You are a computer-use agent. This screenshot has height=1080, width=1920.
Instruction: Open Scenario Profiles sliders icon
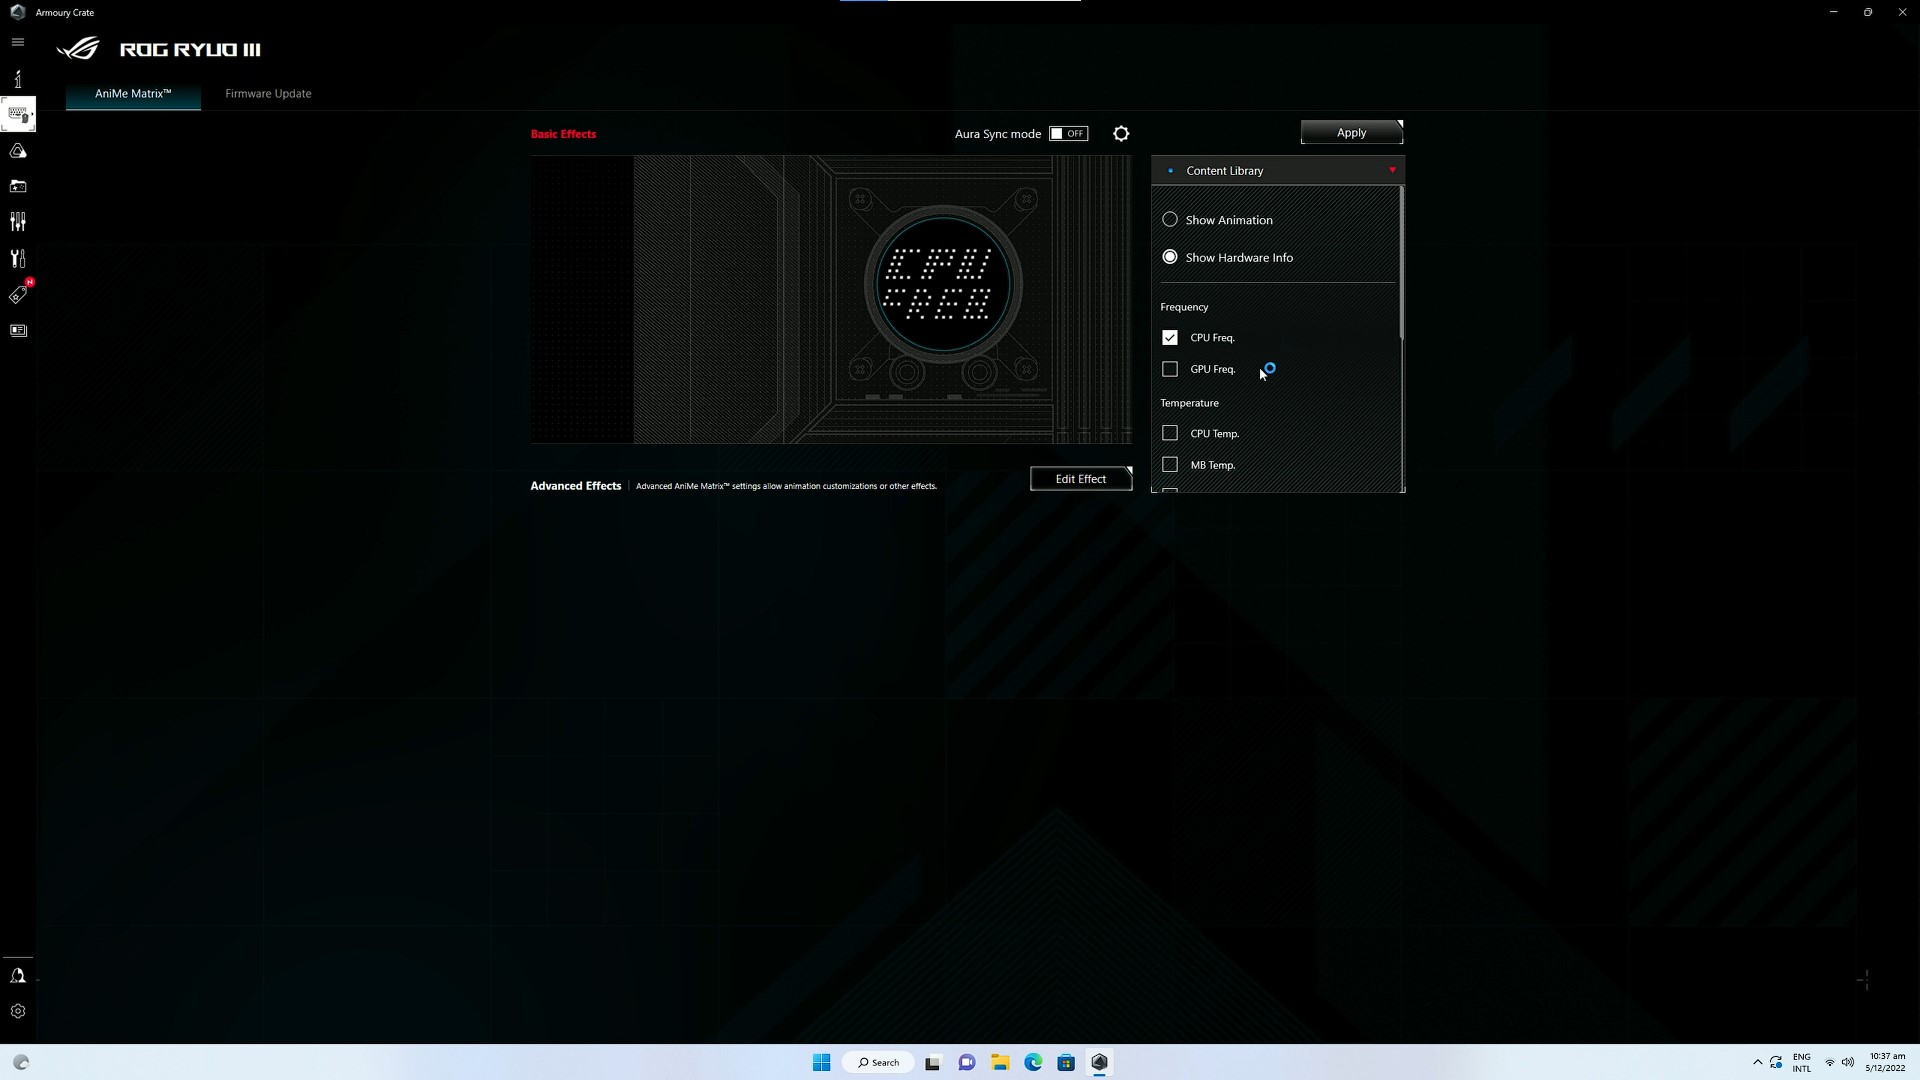pyautogui.click(x=18, y=222)
